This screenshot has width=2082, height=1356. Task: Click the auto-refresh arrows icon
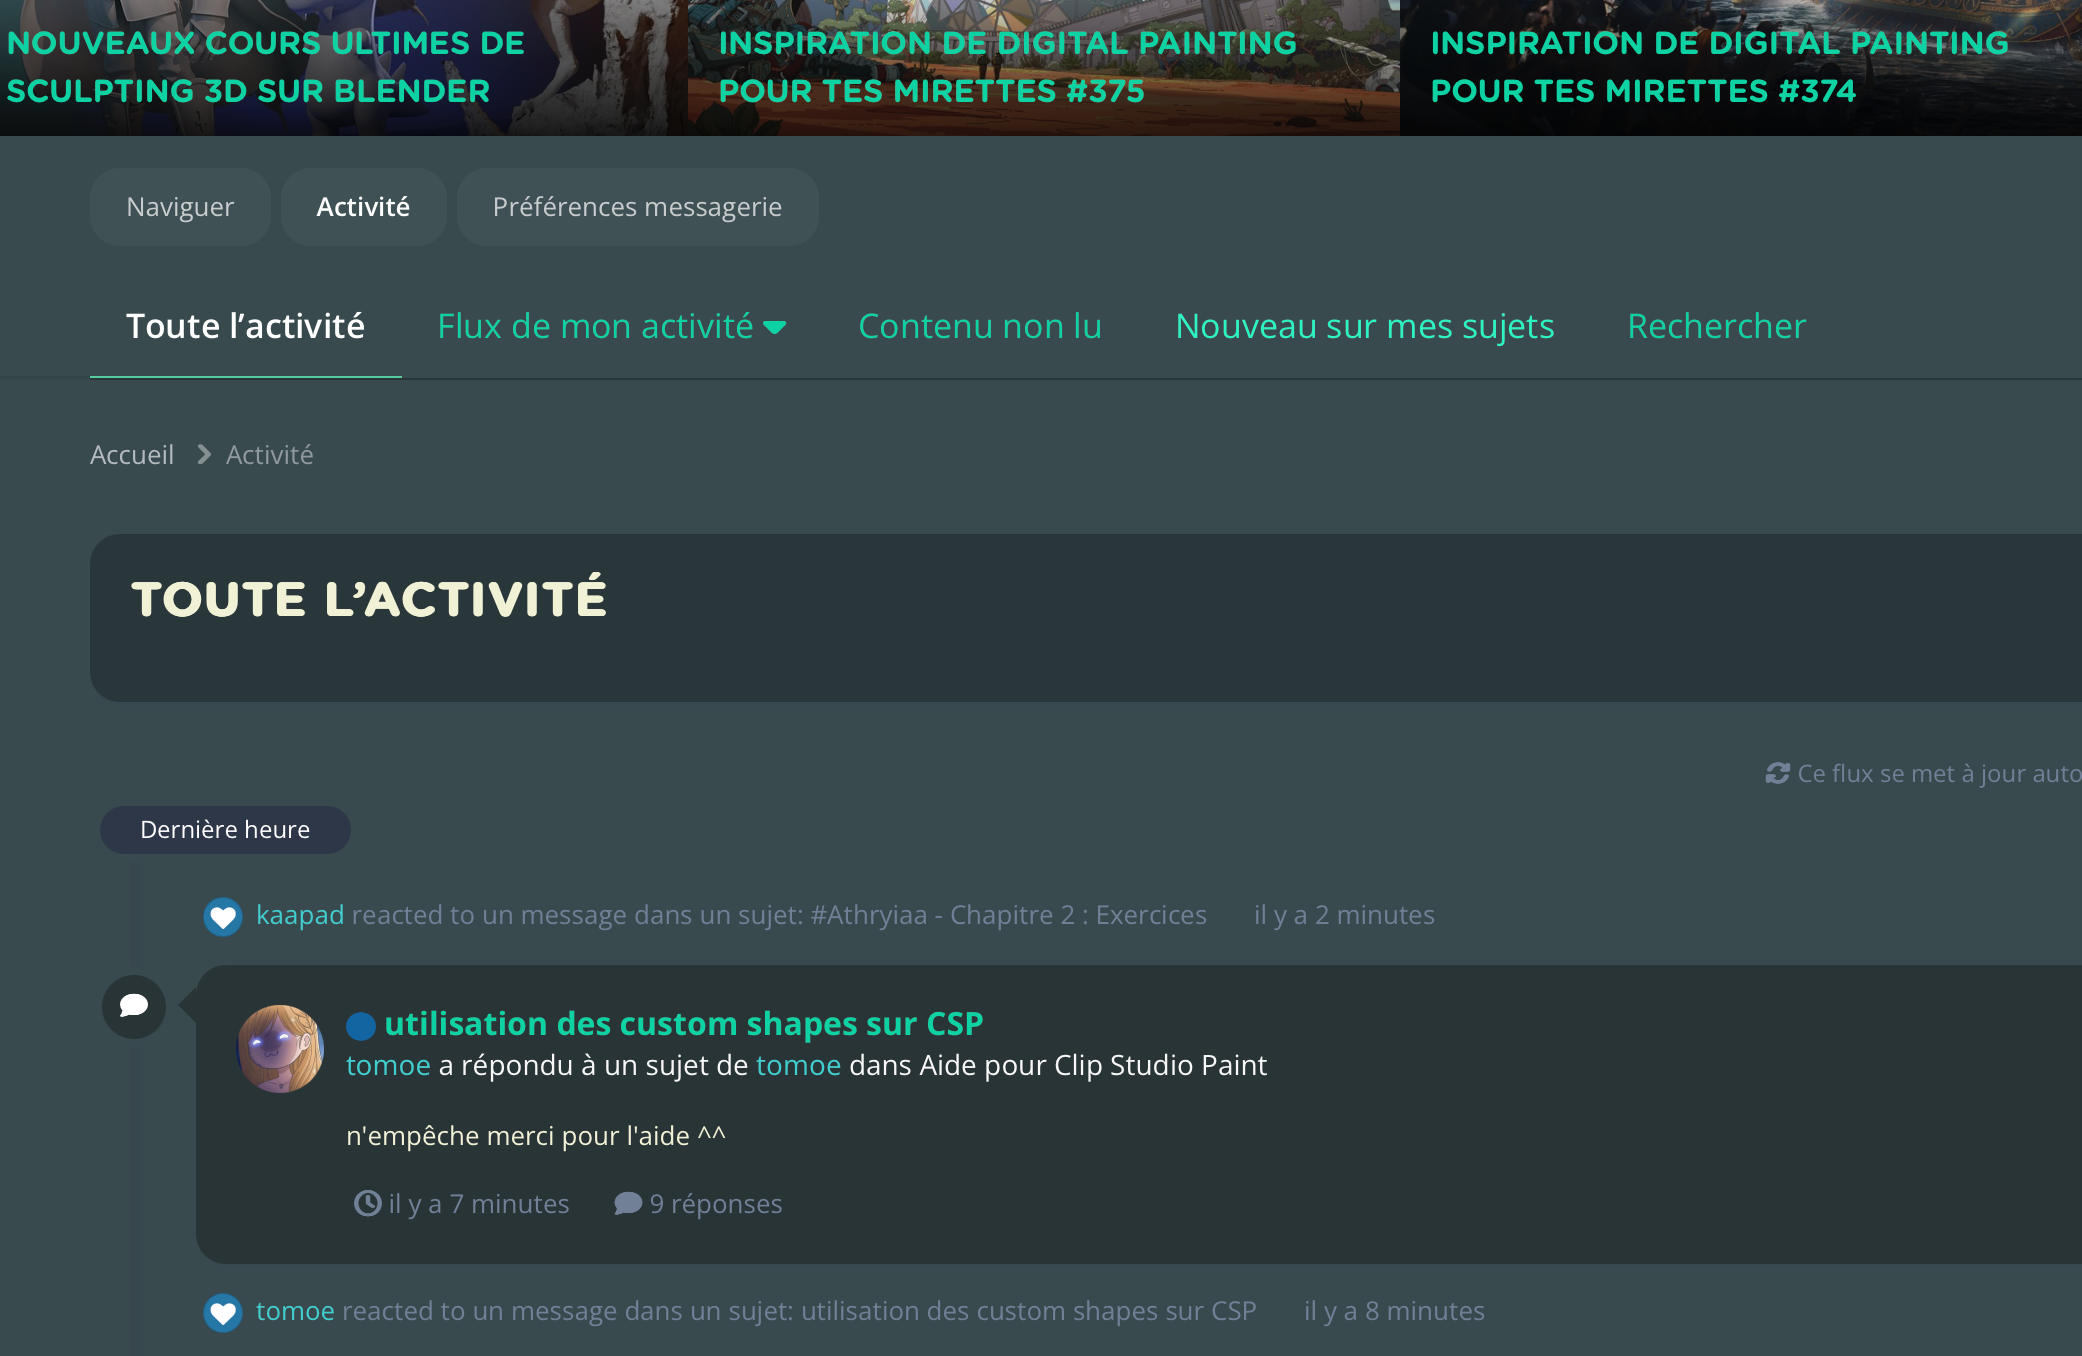(x=1777, y=773)
